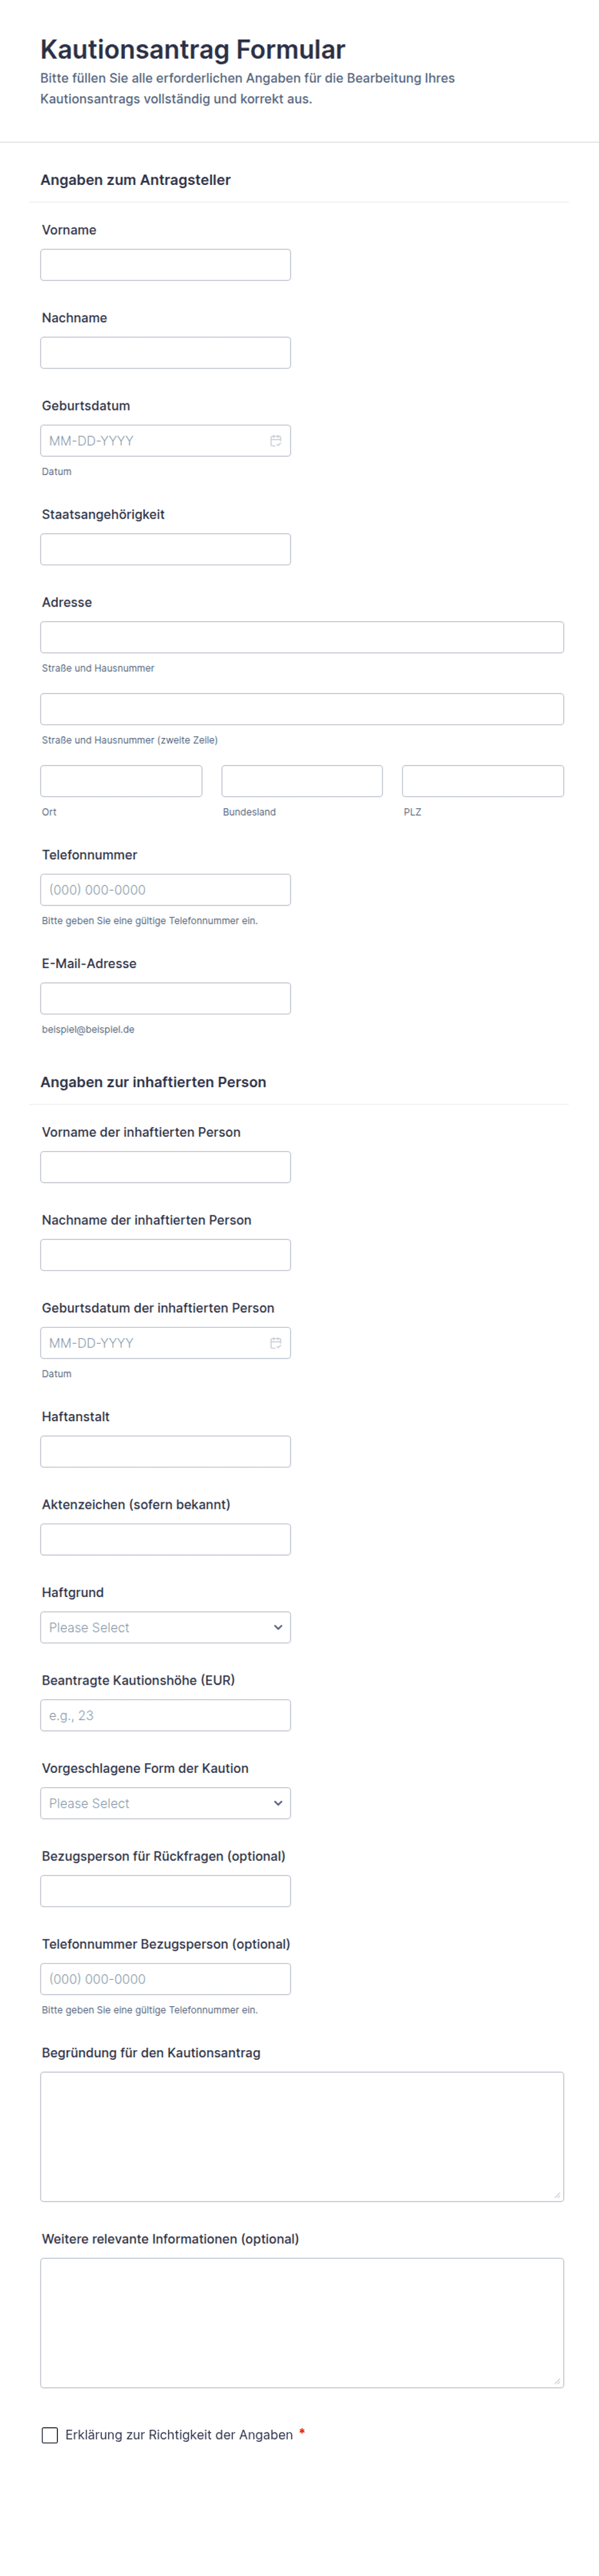
Task: Open the Haftgrund dropdown
Action: point(166,1627)
